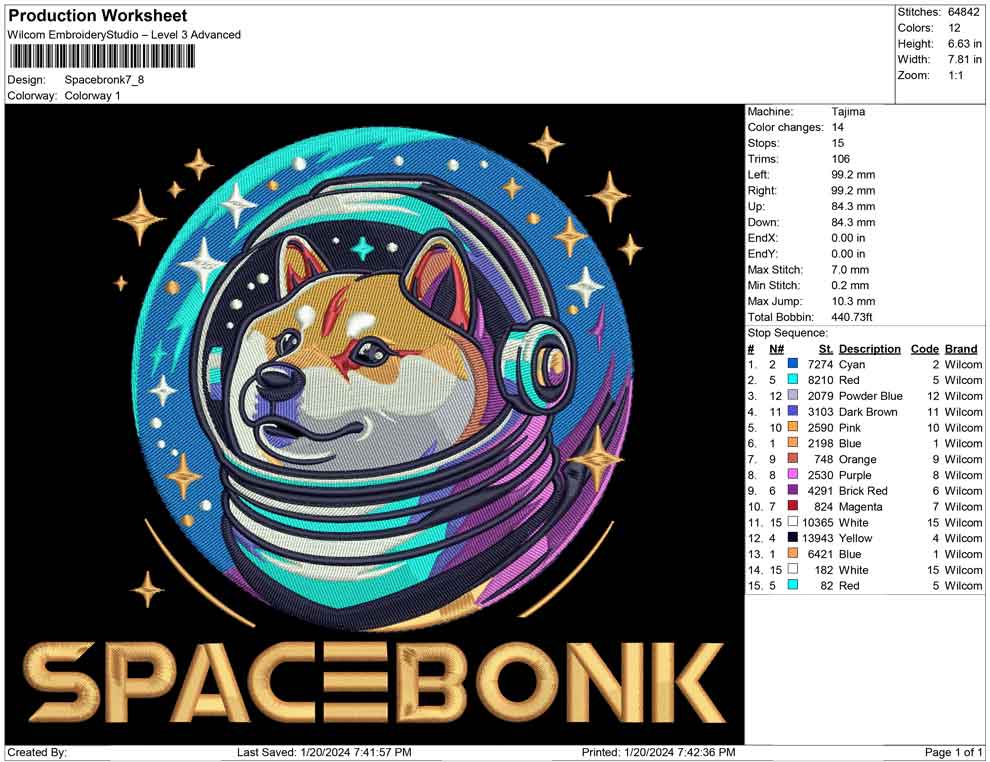The height and width of the screenshot is (762, 990).
Task: Click the embroidered Spacebonk design preview
Action: pos(374,424)
